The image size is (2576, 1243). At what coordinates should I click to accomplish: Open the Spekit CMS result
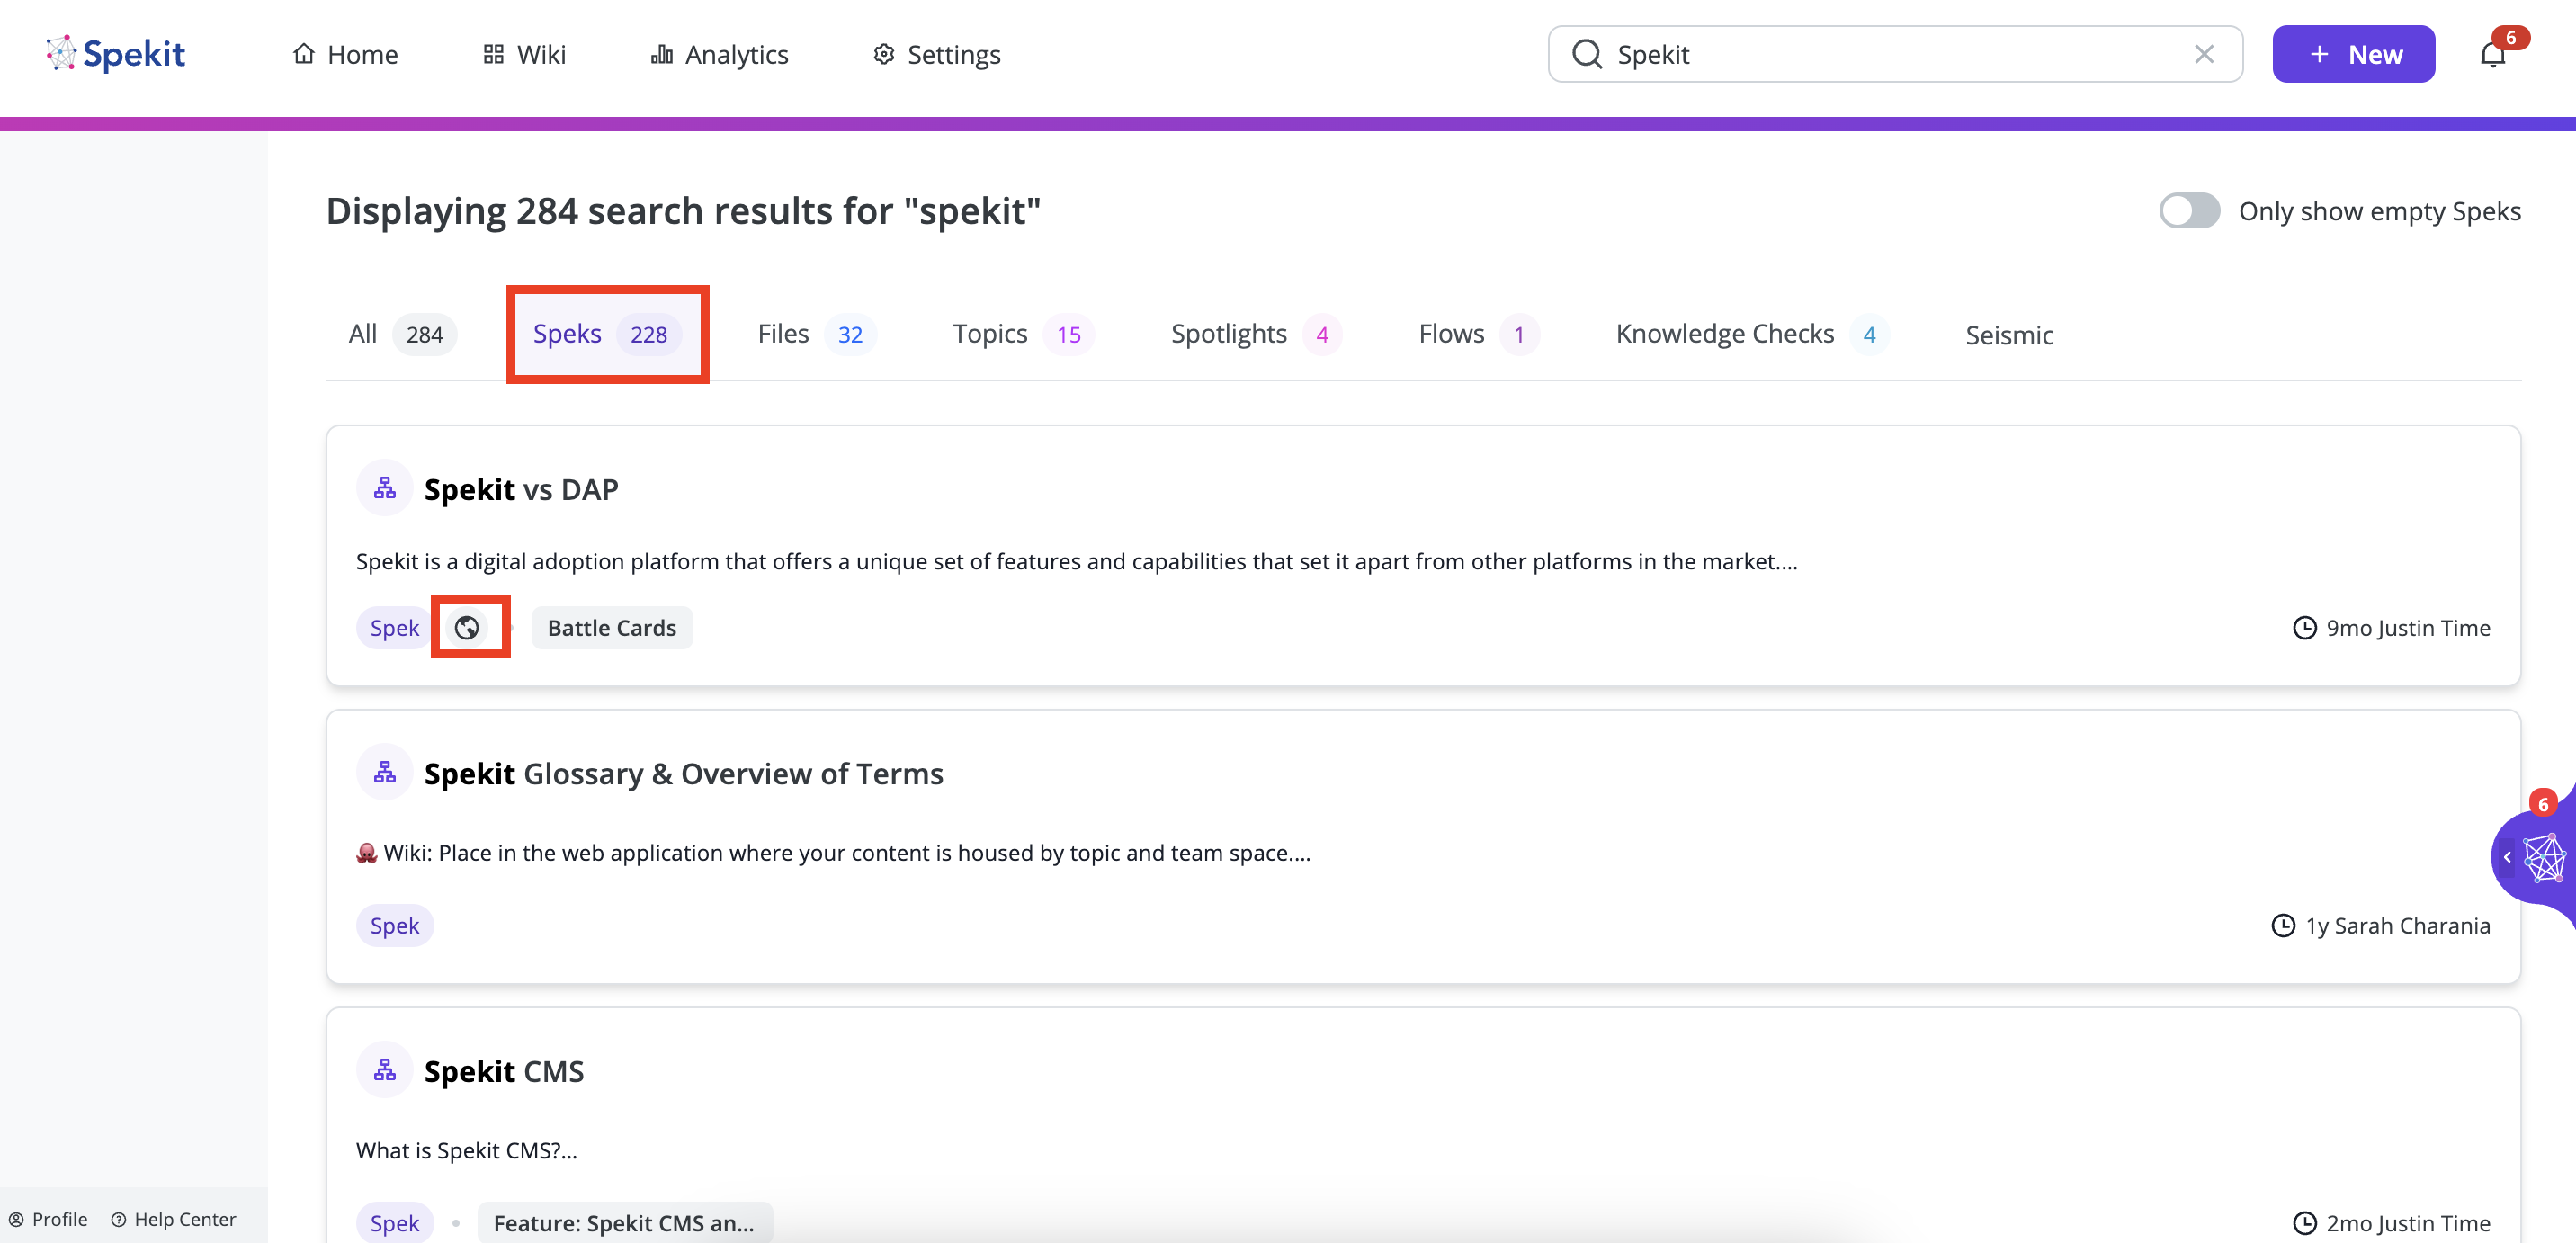pos(504,1071)
